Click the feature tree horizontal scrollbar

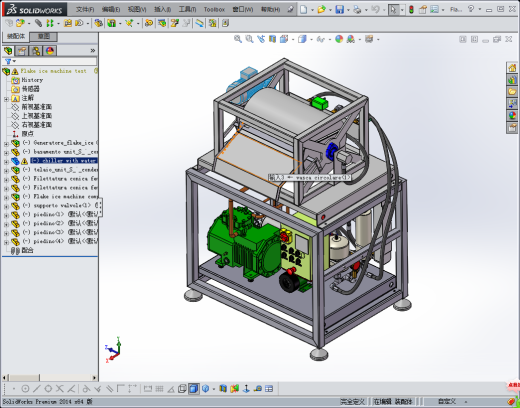point(50,378)
